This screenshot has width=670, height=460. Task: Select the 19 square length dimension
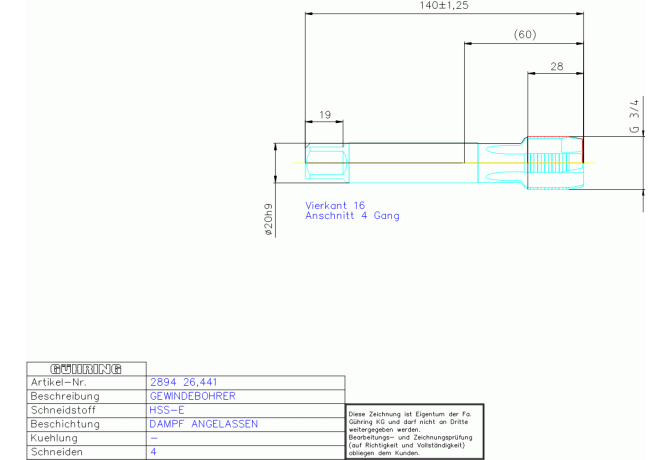[324, 115]
